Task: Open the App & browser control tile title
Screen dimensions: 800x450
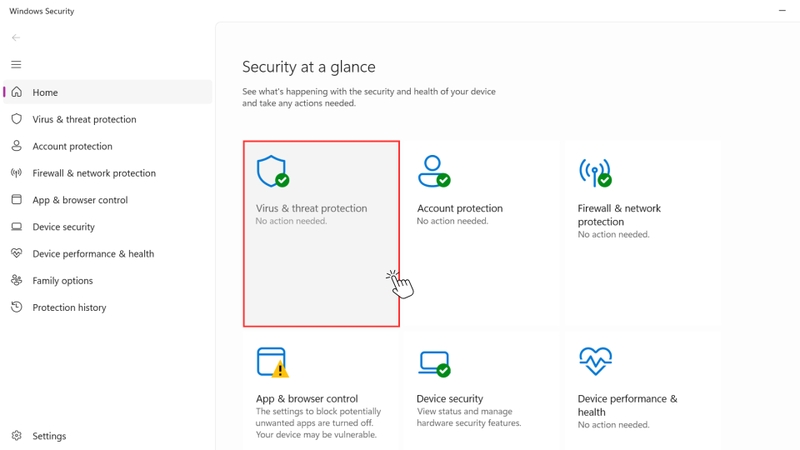Action: click(x=307, y=398)
